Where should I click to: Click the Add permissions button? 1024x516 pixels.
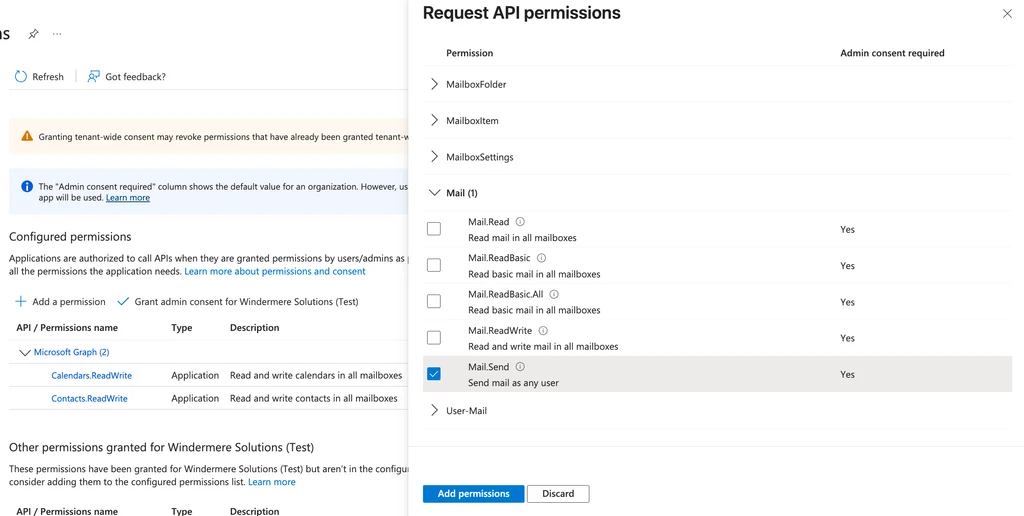[473, 494]
